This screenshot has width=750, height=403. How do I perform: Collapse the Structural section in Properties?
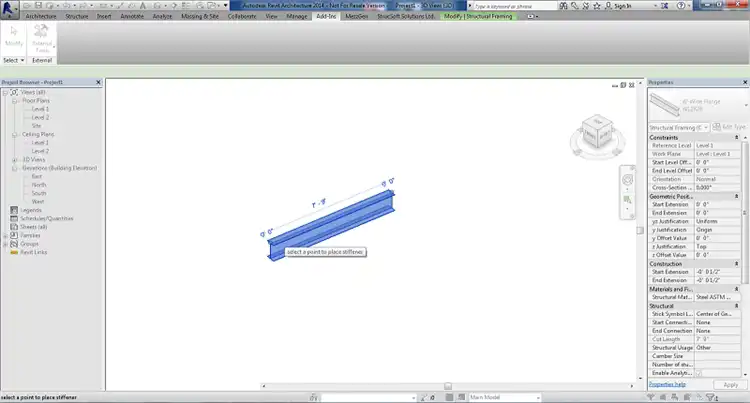pos(737,306)
